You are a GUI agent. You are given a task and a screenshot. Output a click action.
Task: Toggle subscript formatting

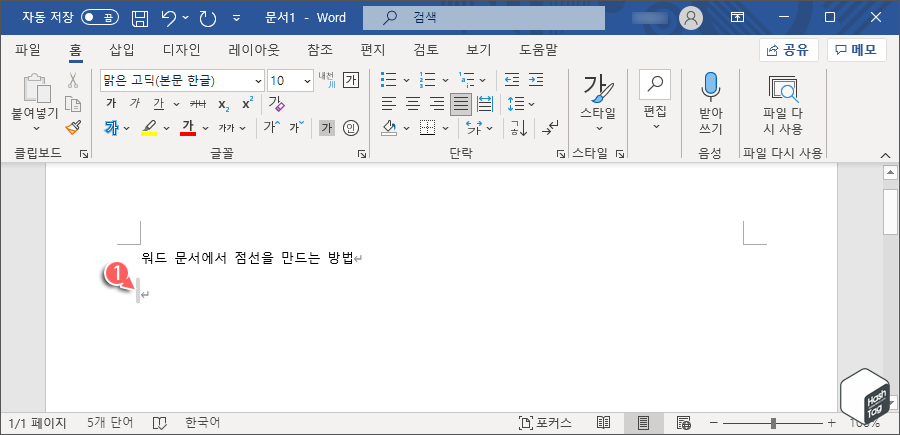(x=223, y=104)
